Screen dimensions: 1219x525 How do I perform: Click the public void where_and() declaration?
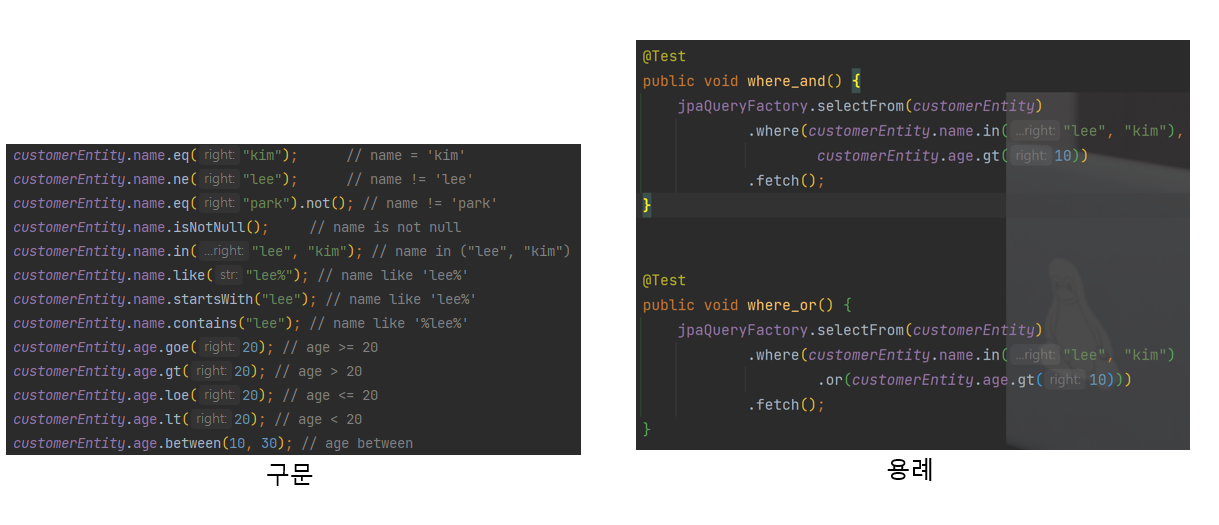click(x=752, y=81)
